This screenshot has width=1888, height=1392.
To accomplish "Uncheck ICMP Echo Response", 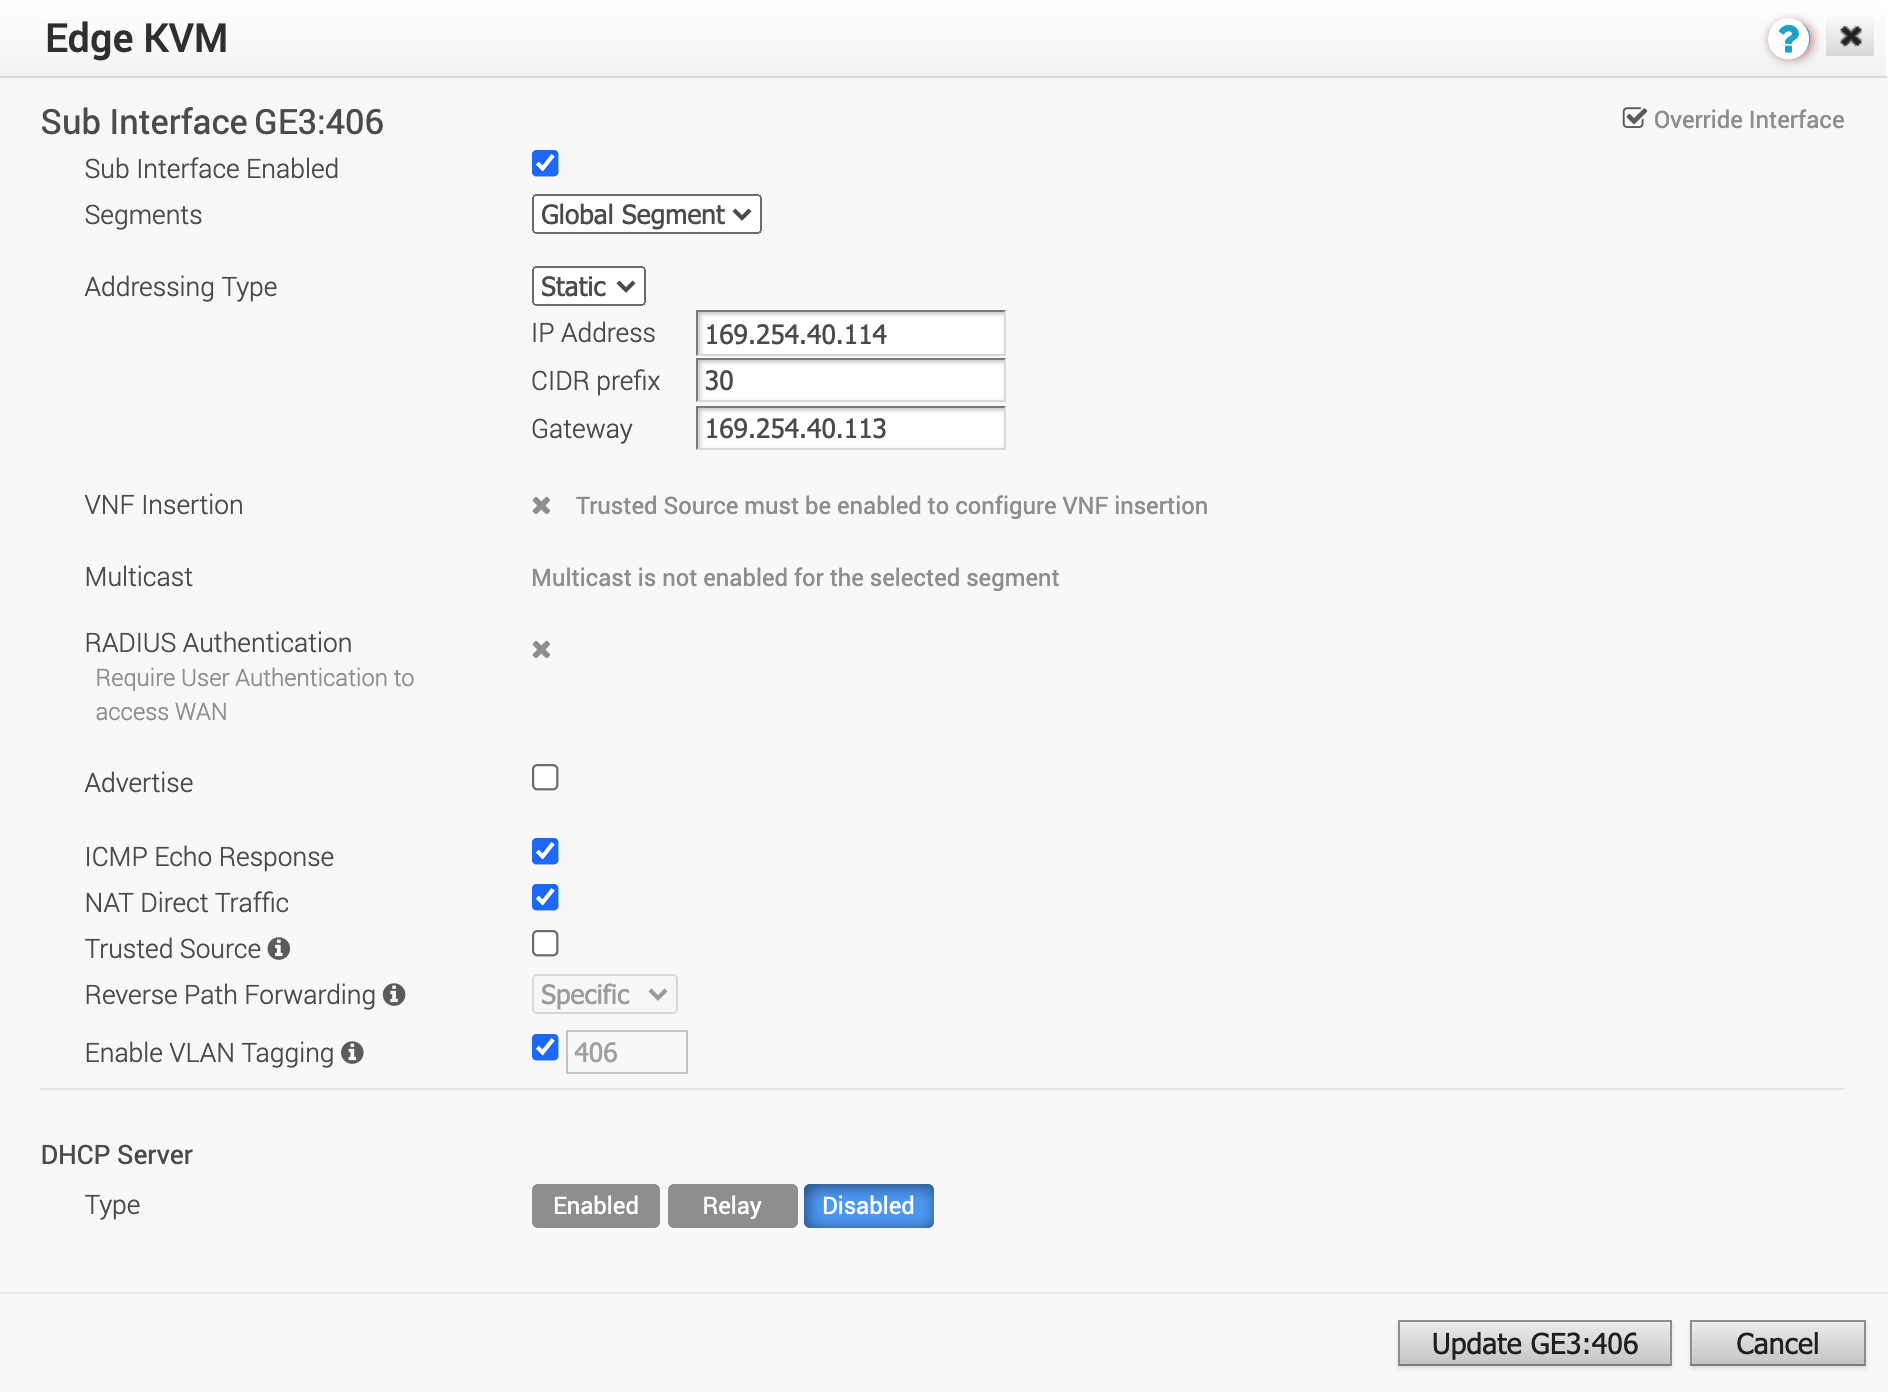I will click(x=545, y=851).
